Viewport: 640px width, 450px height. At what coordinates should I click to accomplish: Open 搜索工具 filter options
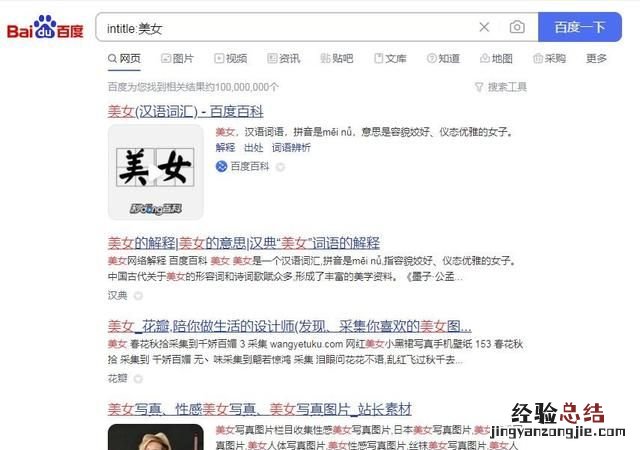501,87
